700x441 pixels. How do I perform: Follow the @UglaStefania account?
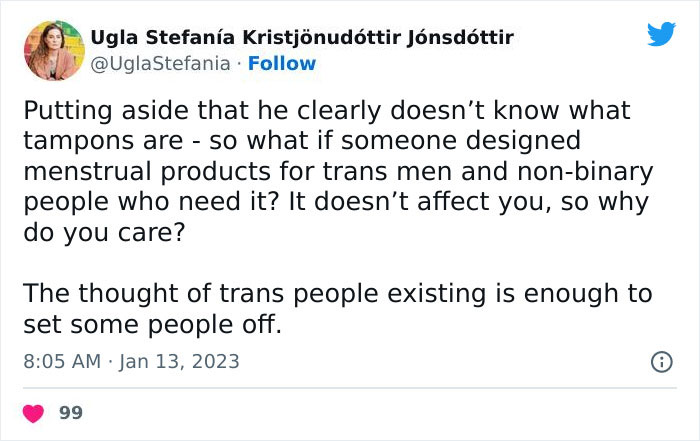[x=281, y=64]
